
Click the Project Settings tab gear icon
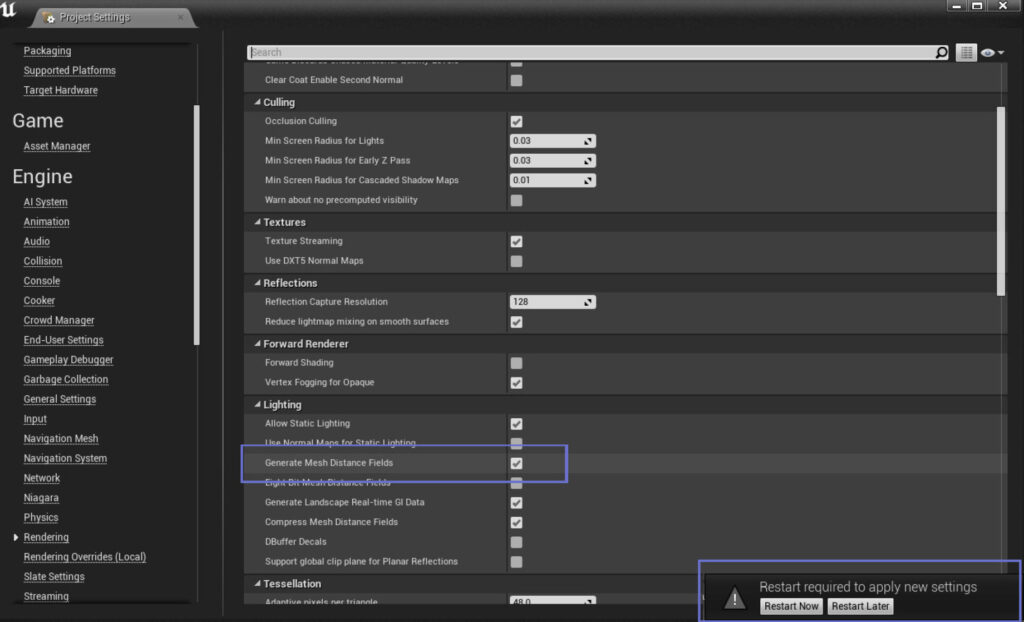point(48,17)
